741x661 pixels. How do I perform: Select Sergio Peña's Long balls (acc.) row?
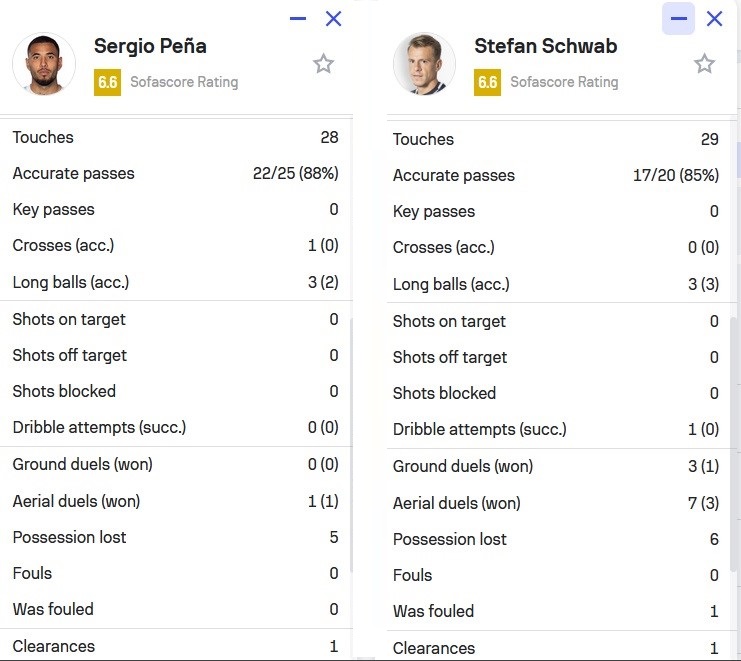click(x=175, y=282)
